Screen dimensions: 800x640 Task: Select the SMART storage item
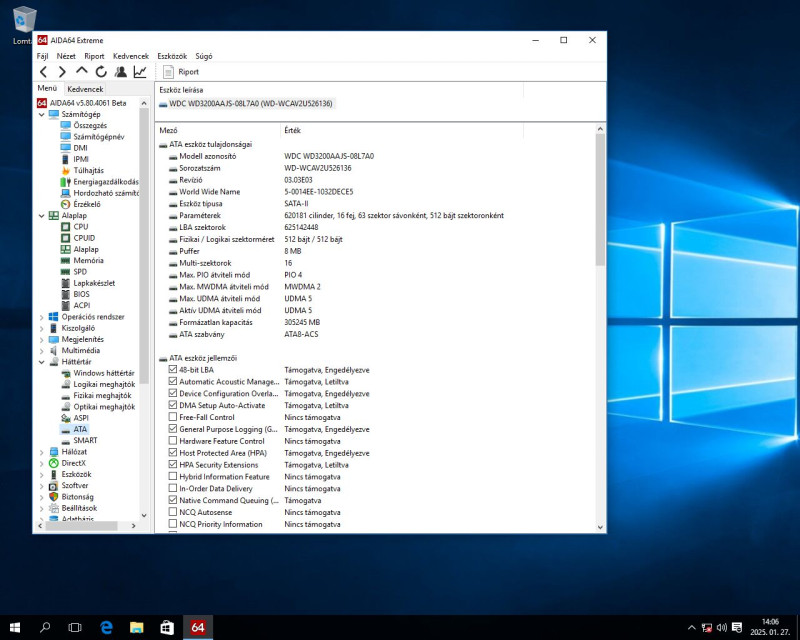click(x=85, y=440)
